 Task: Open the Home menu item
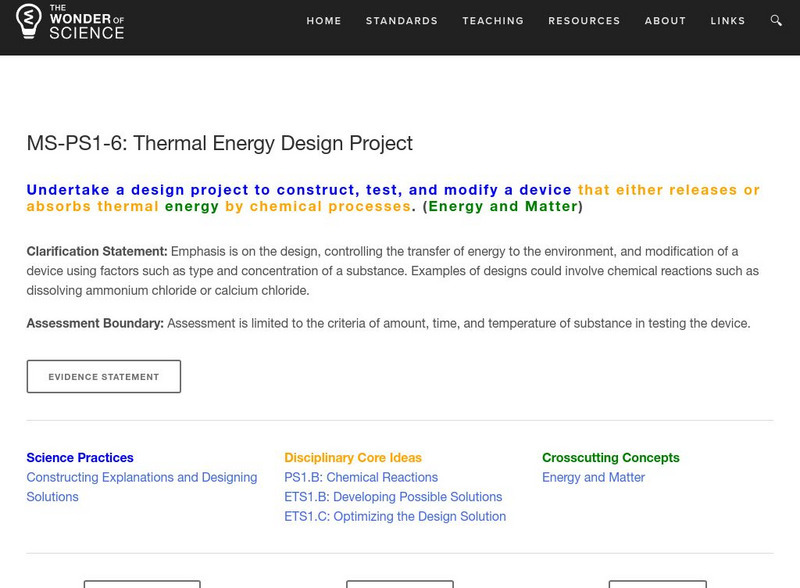pyautogui.click(x=324, y=21)
